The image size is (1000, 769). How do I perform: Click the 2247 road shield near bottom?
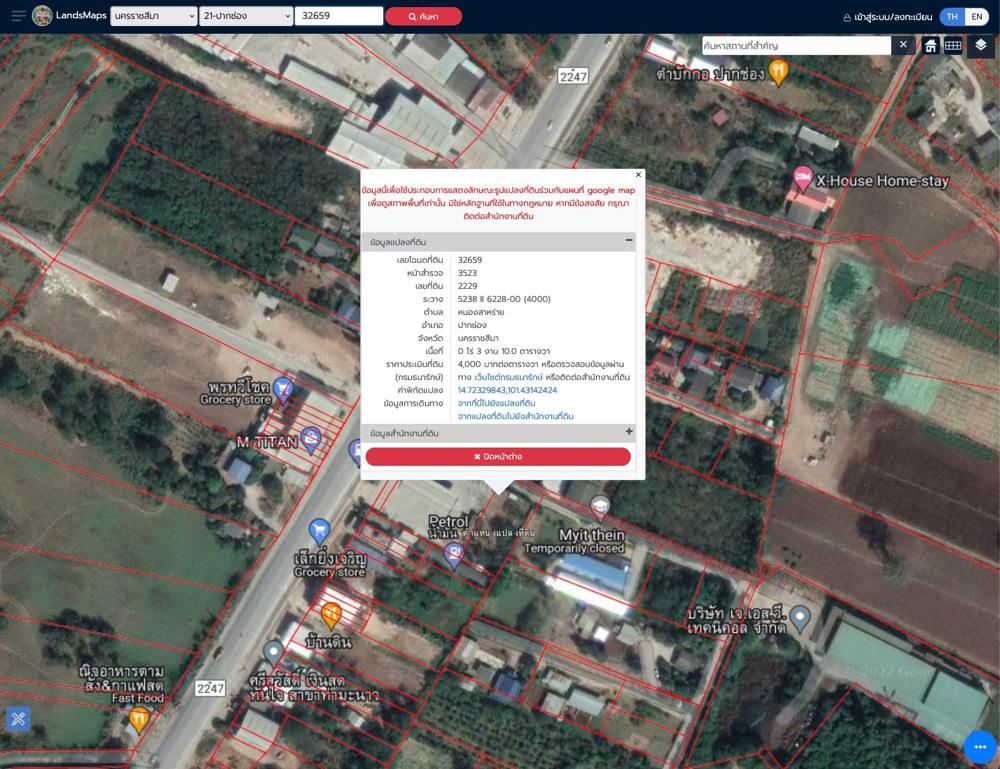coord(210,688)
